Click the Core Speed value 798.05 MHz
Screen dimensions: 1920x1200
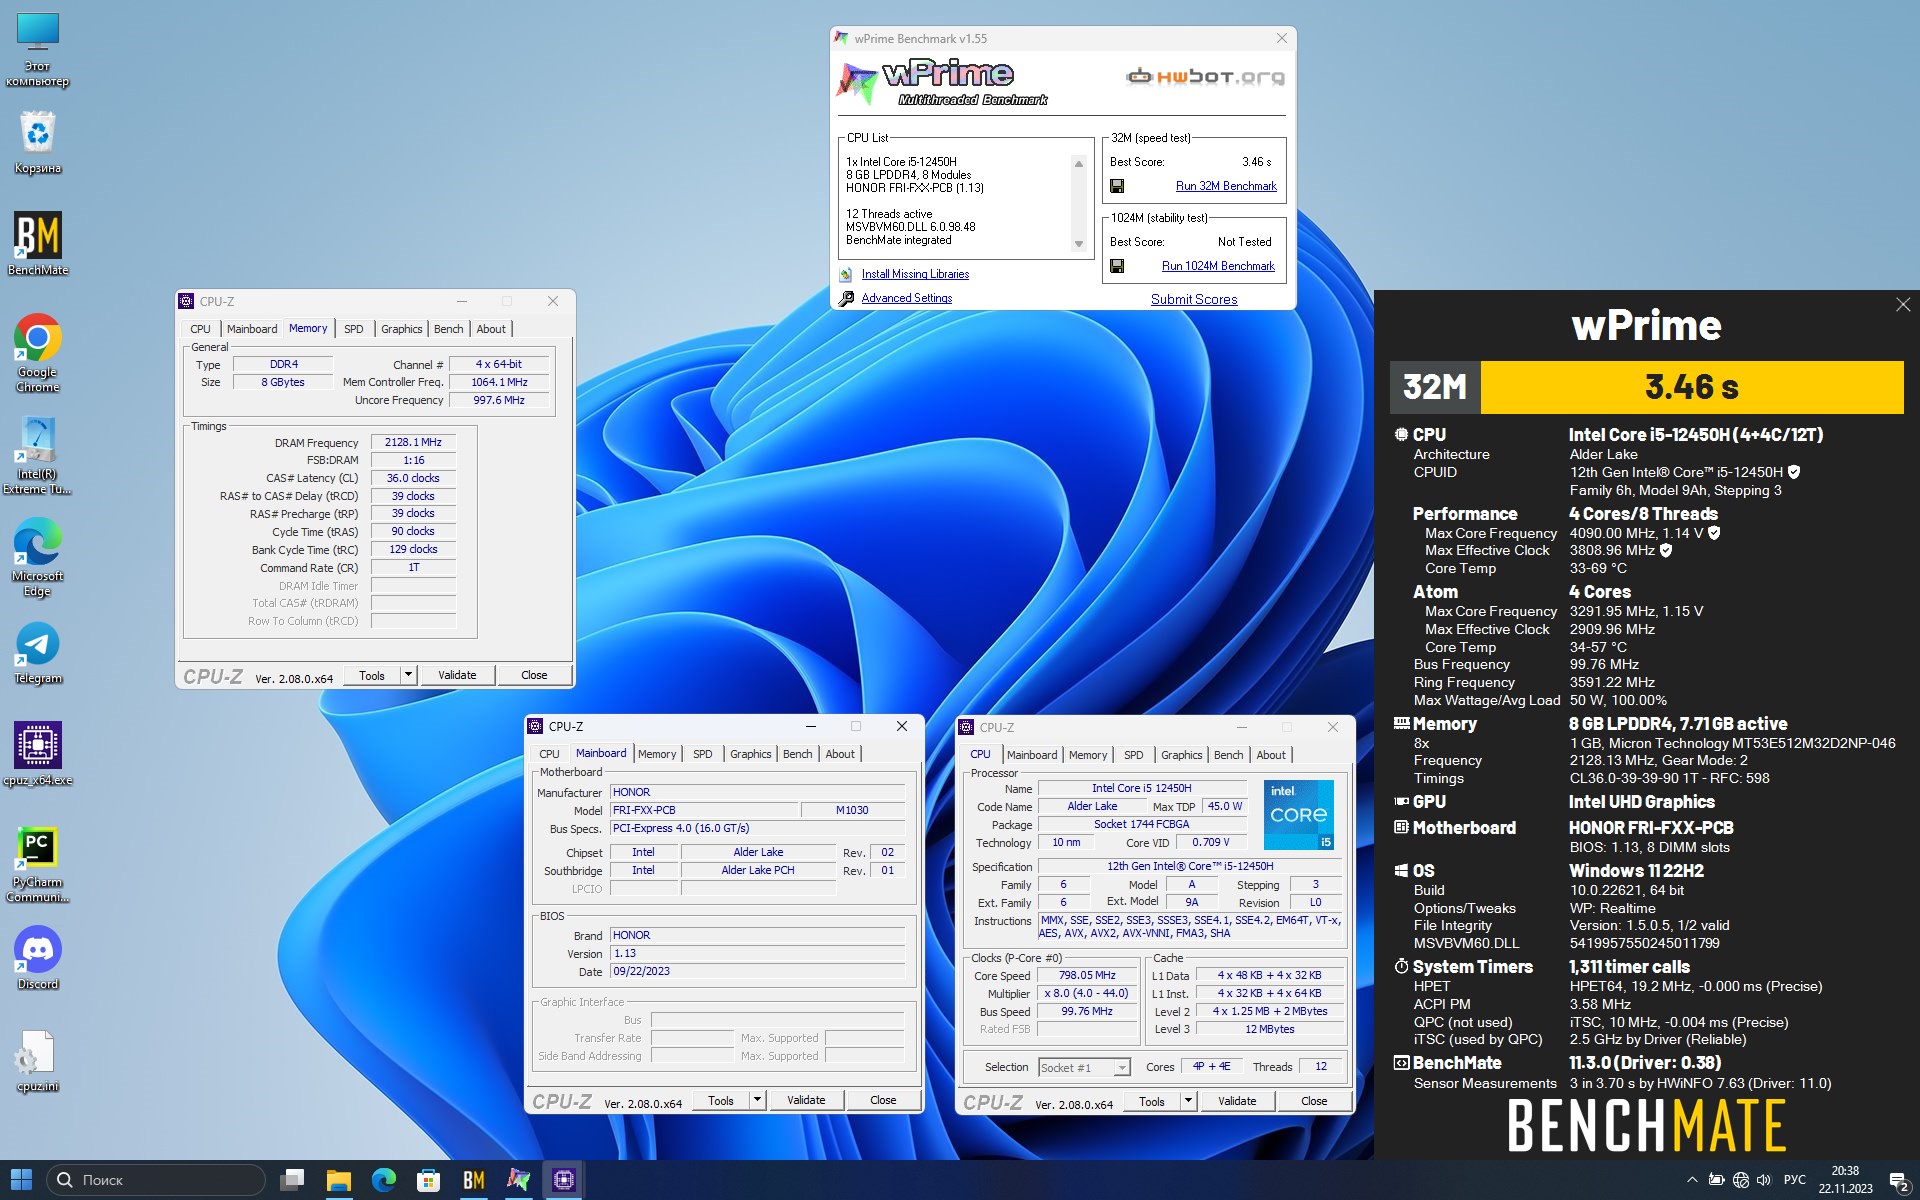1087,975
